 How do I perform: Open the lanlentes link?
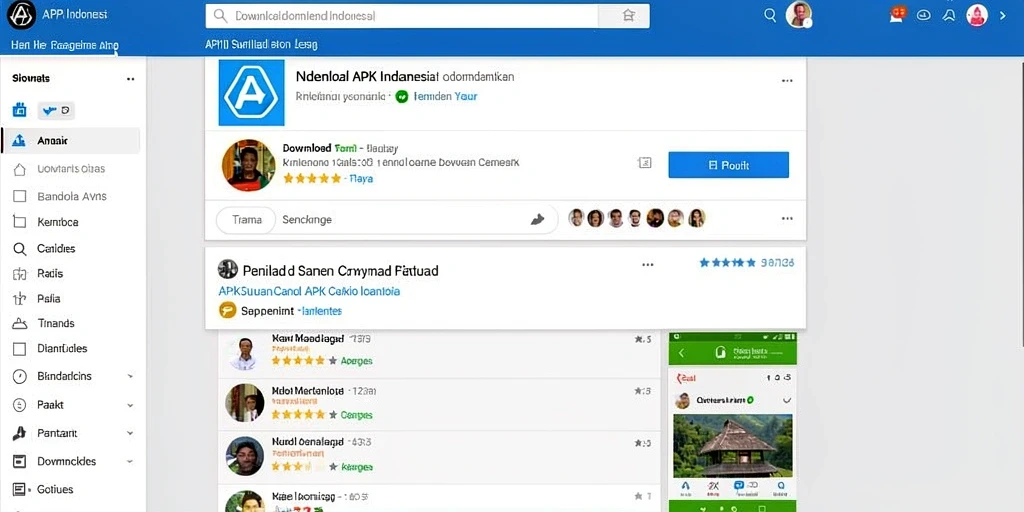(x=320, y=312)
